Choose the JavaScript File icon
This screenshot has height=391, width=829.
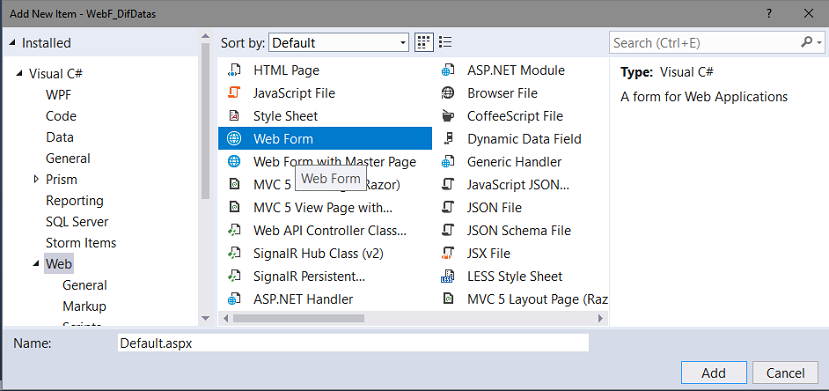tap(234, 93)
